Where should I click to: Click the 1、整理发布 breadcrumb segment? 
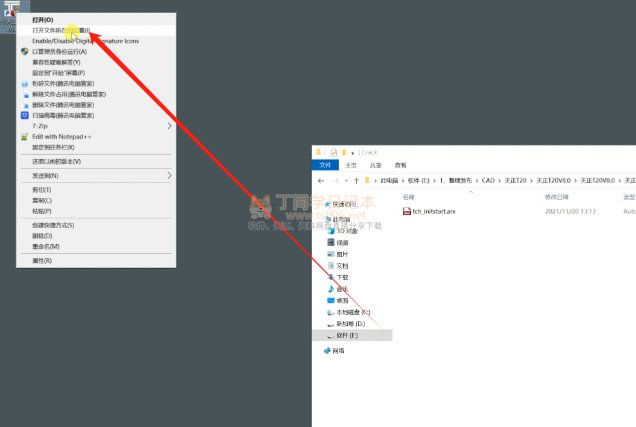tap(456, 181)
